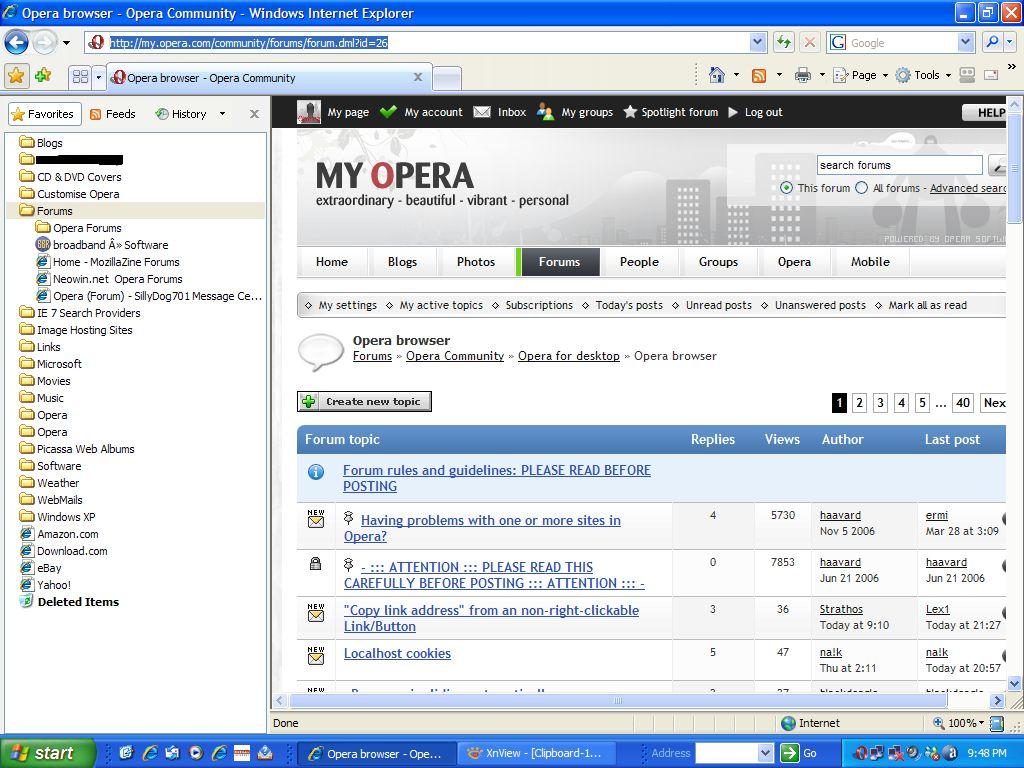The height and width of the screenshot is (768, 1024).
Task: Select the 'All forums' radio button
Action: 861,188
